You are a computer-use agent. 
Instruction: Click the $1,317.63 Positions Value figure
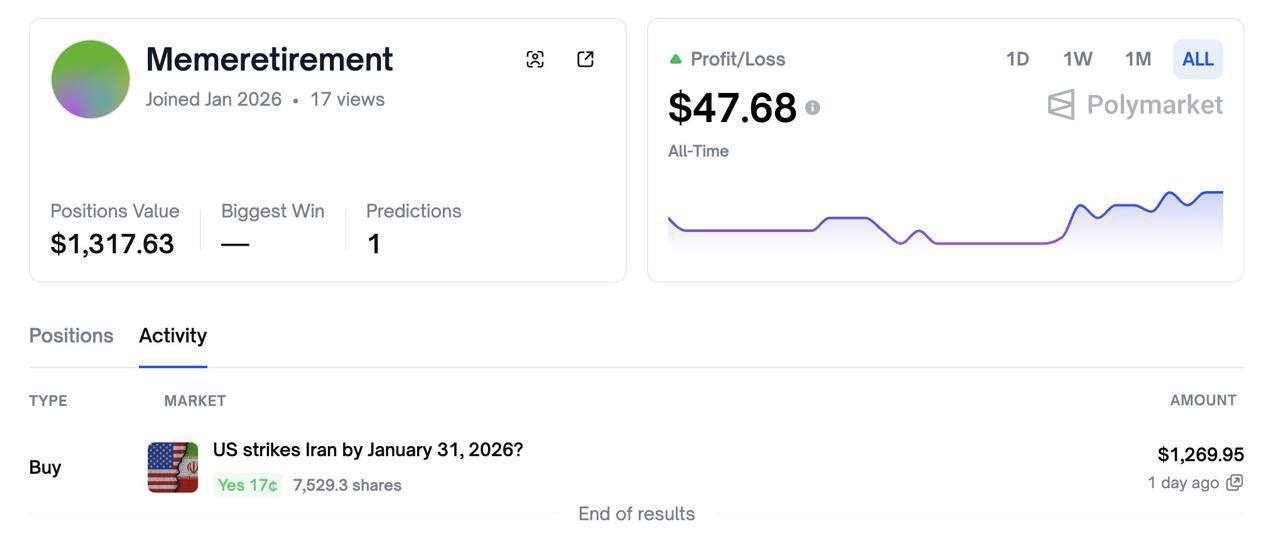(112, 244)
